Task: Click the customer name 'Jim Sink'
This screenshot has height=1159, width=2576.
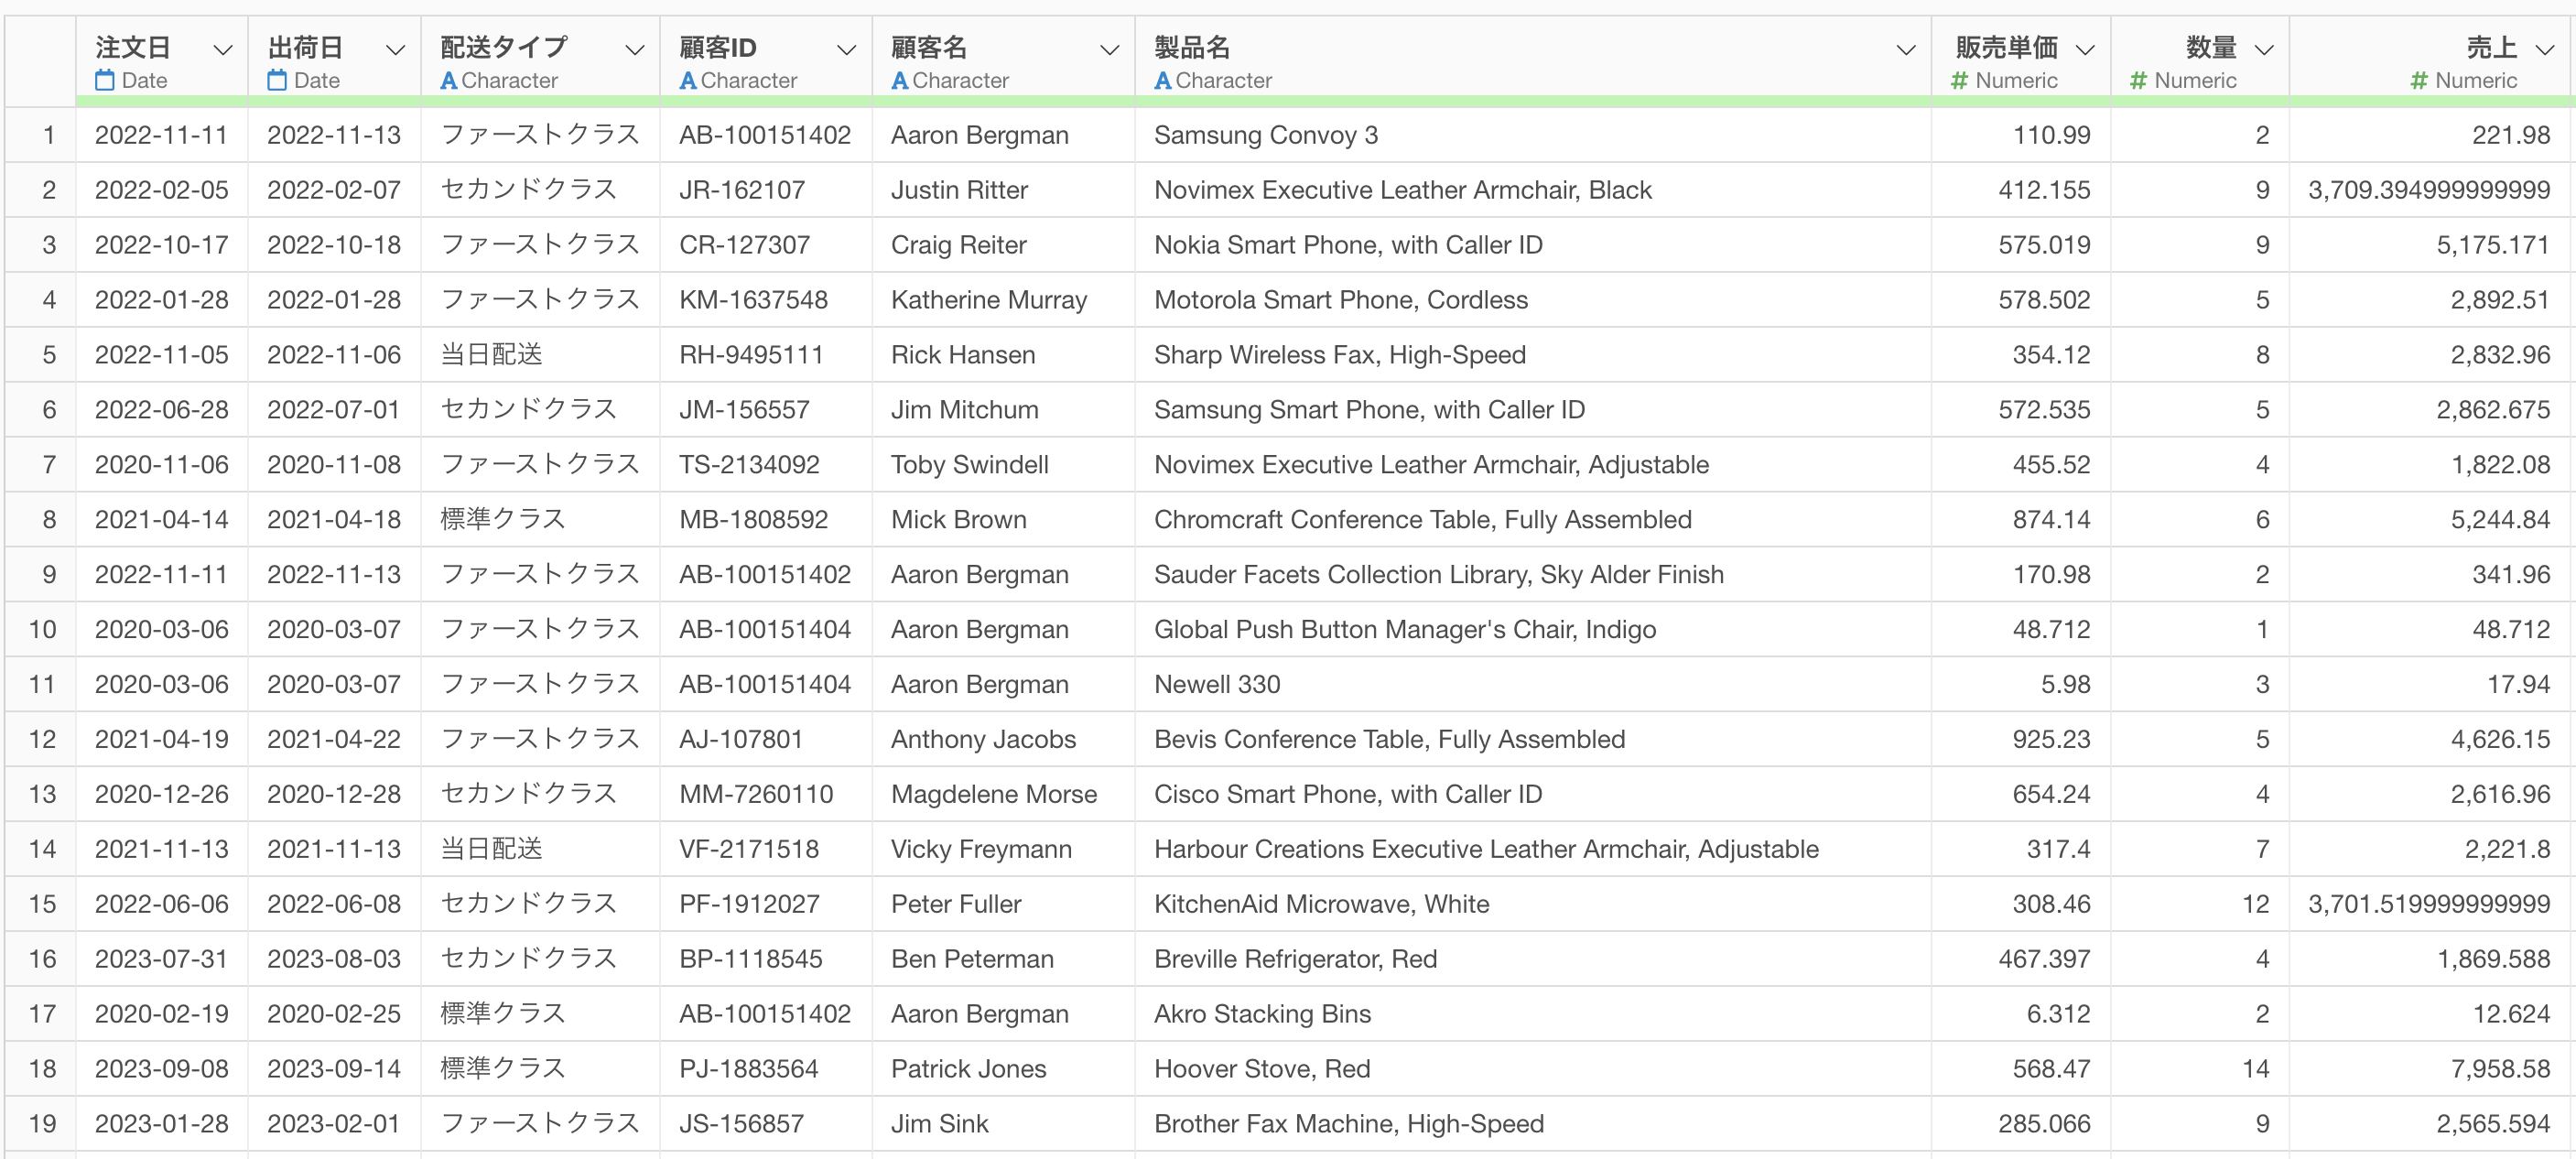Action: [939, 1125]
